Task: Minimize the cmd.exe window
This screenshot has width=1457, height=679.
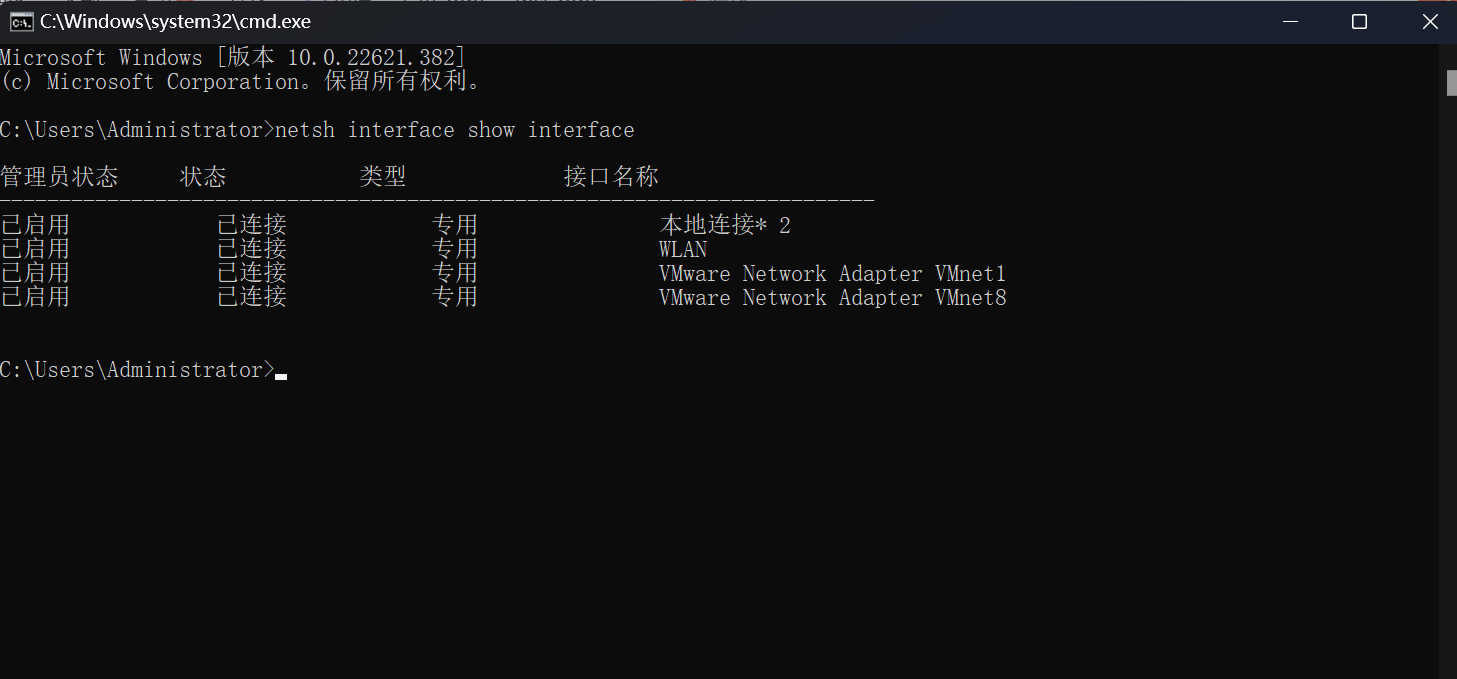Action: pyautogui.click(x=1289, y=21)
